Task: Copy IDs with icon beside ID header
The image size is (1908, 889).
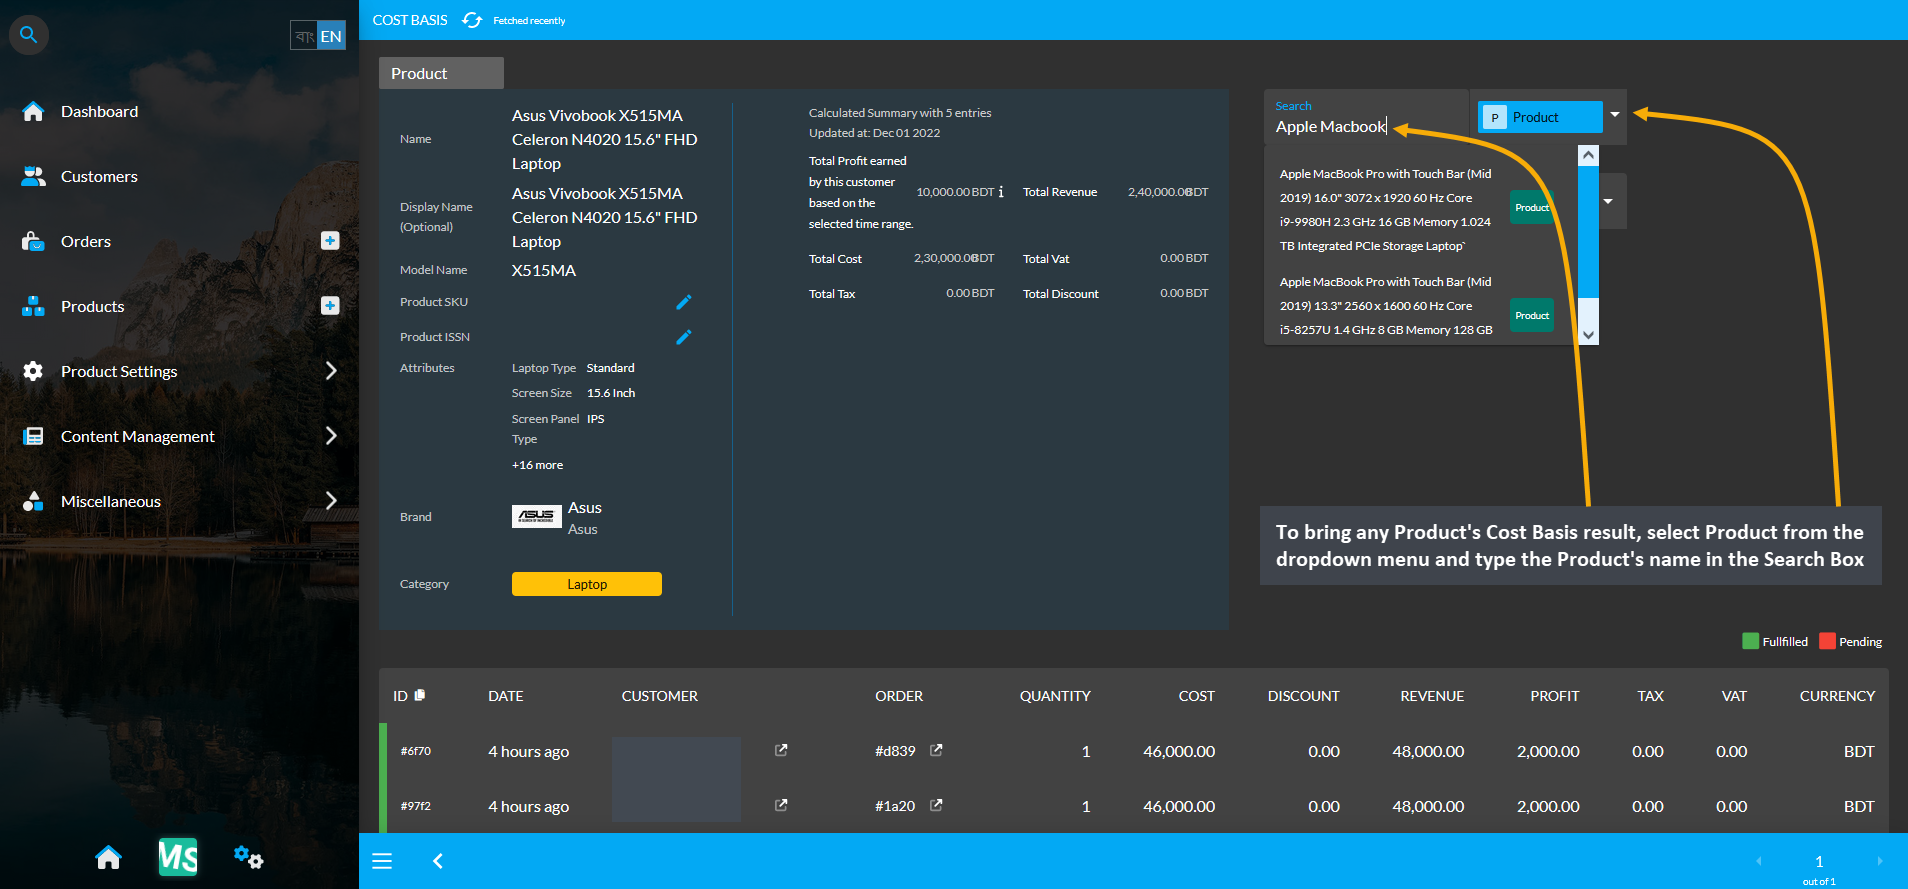Action: [420, 695]
